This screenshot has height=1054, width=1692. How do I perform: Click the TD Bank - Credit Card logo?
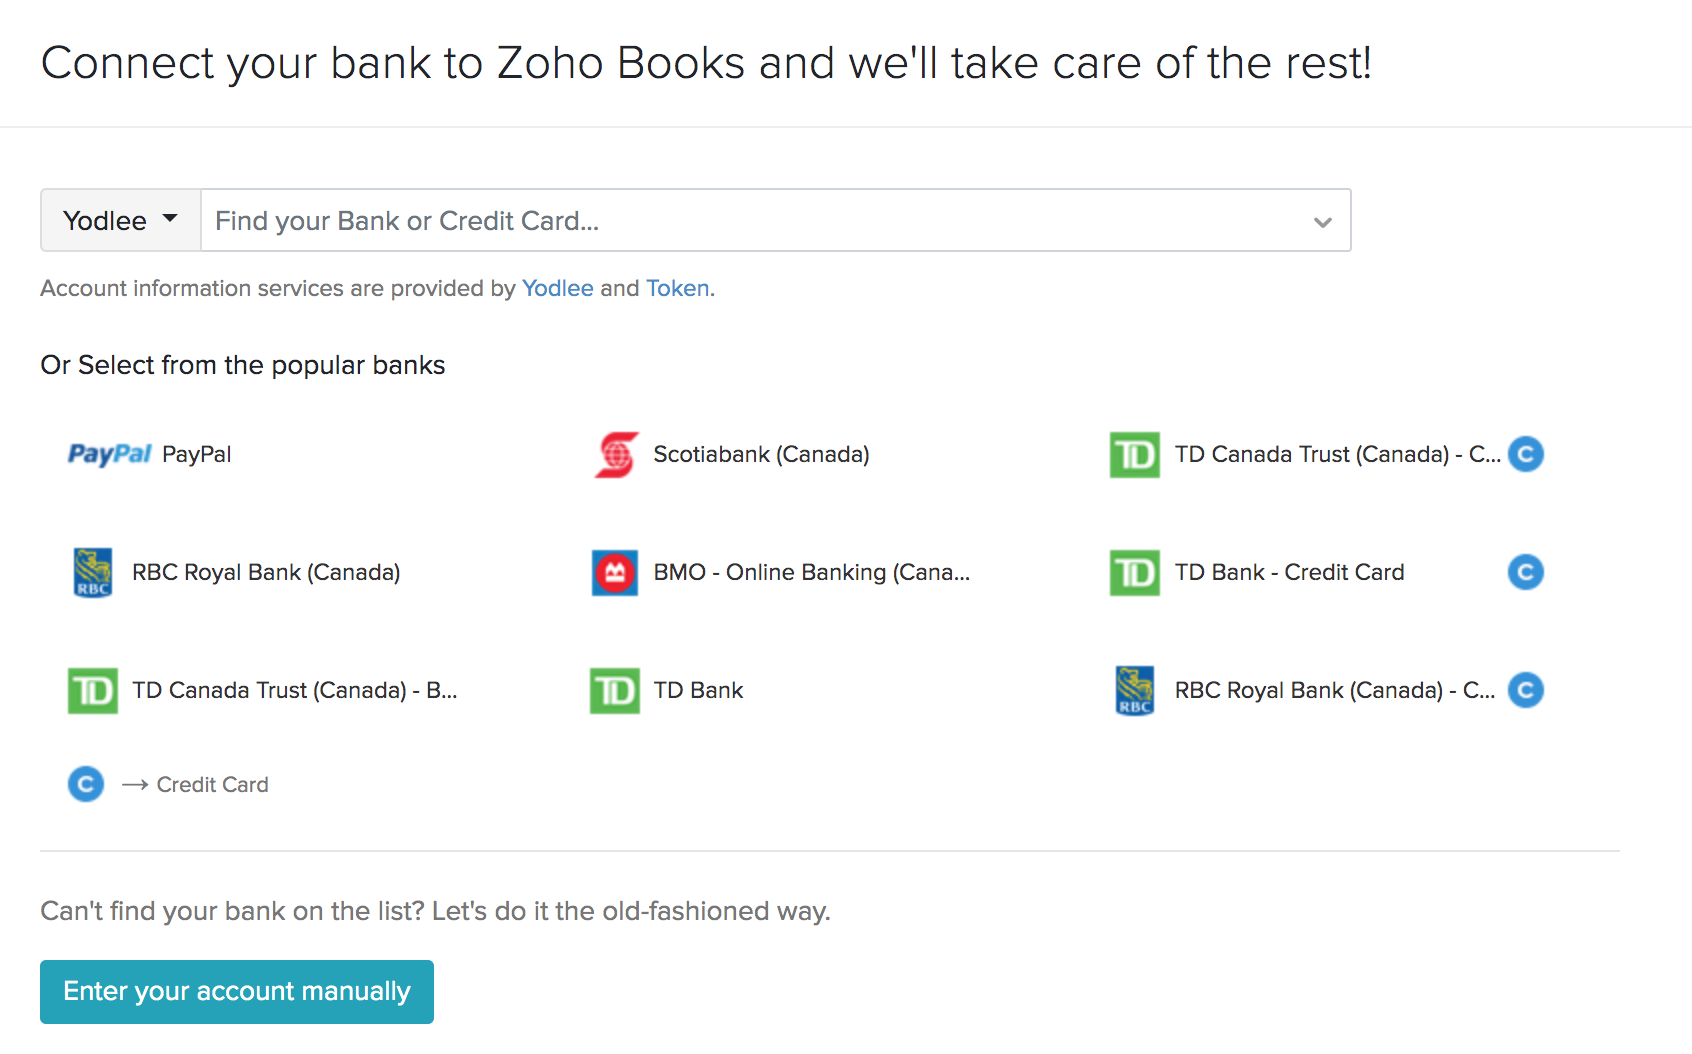[1134, 573]
